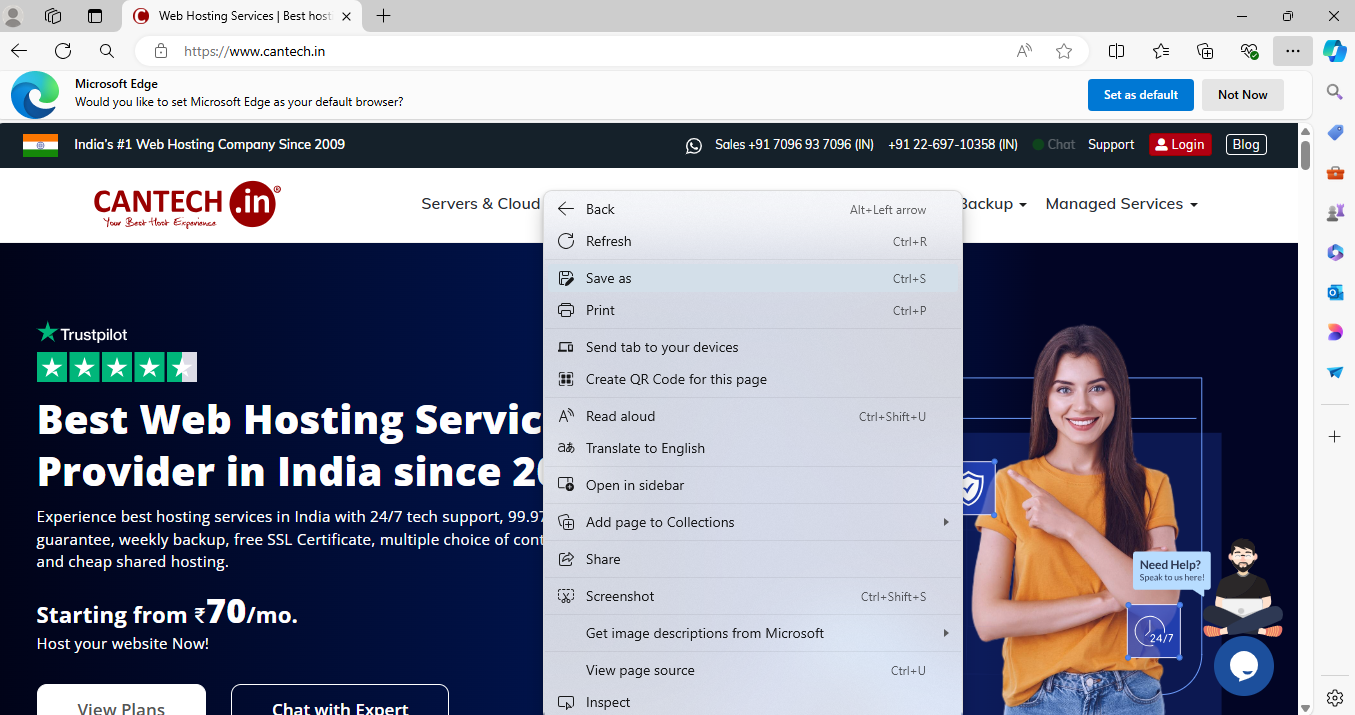Click the Chat with Expert button
This screenshot has height=715, width=1355.
[340, 700]
